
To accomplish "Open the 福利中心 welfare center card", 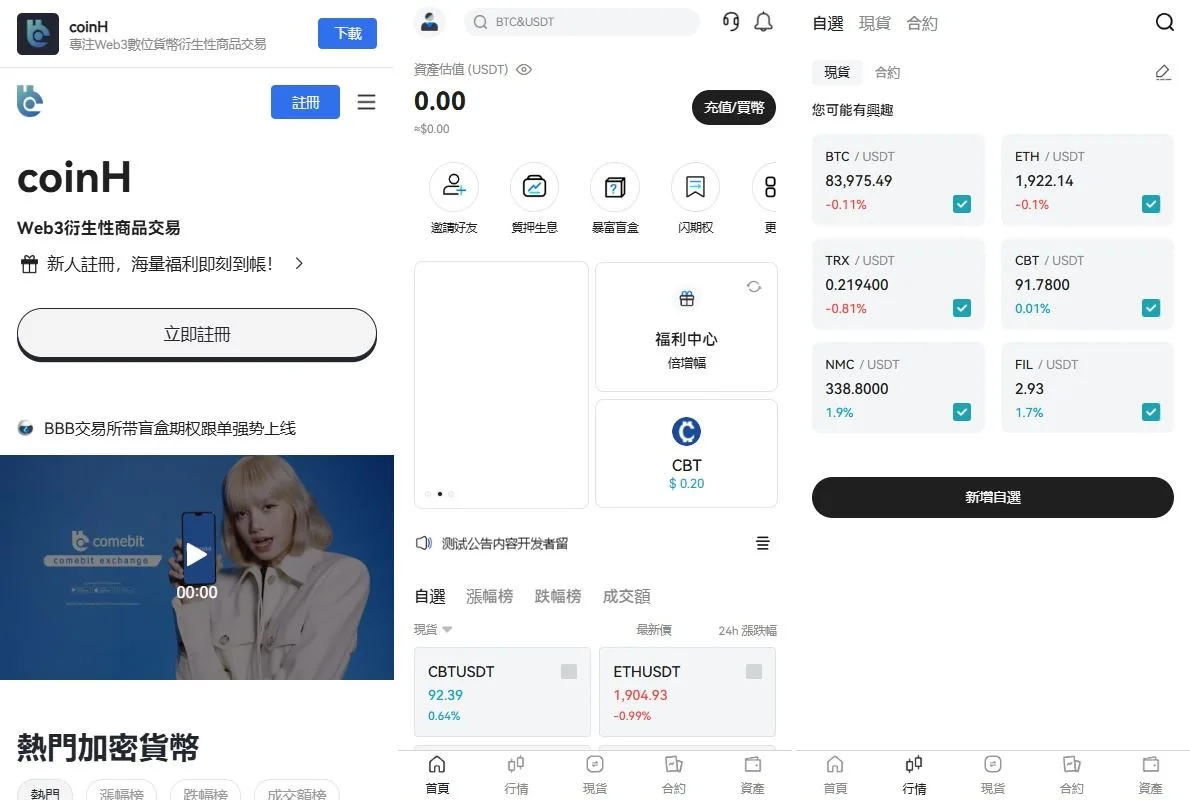I will [686, 325].
